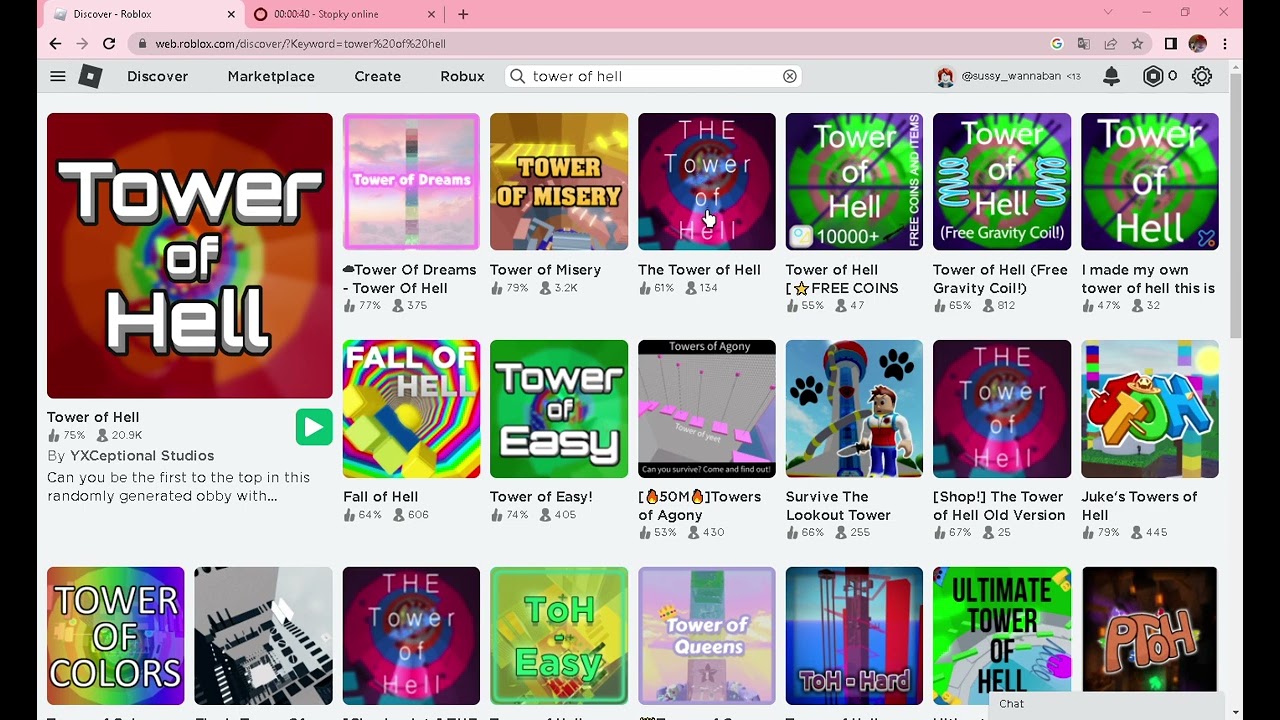Open the Tower of Misery thumbnail

[x=559, y=181]
